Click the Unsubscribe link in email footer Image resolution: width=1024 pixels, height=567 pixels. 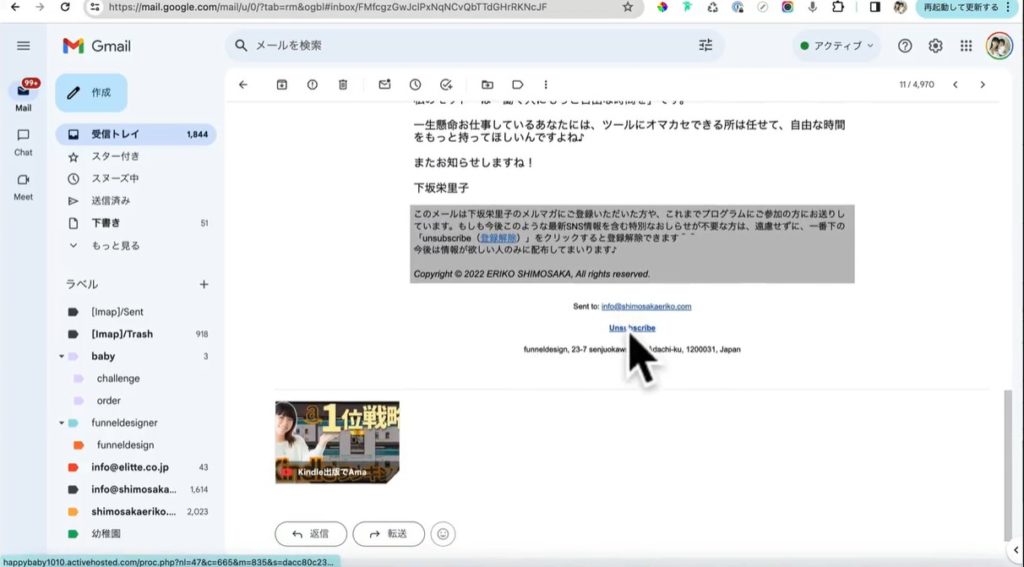632,328
